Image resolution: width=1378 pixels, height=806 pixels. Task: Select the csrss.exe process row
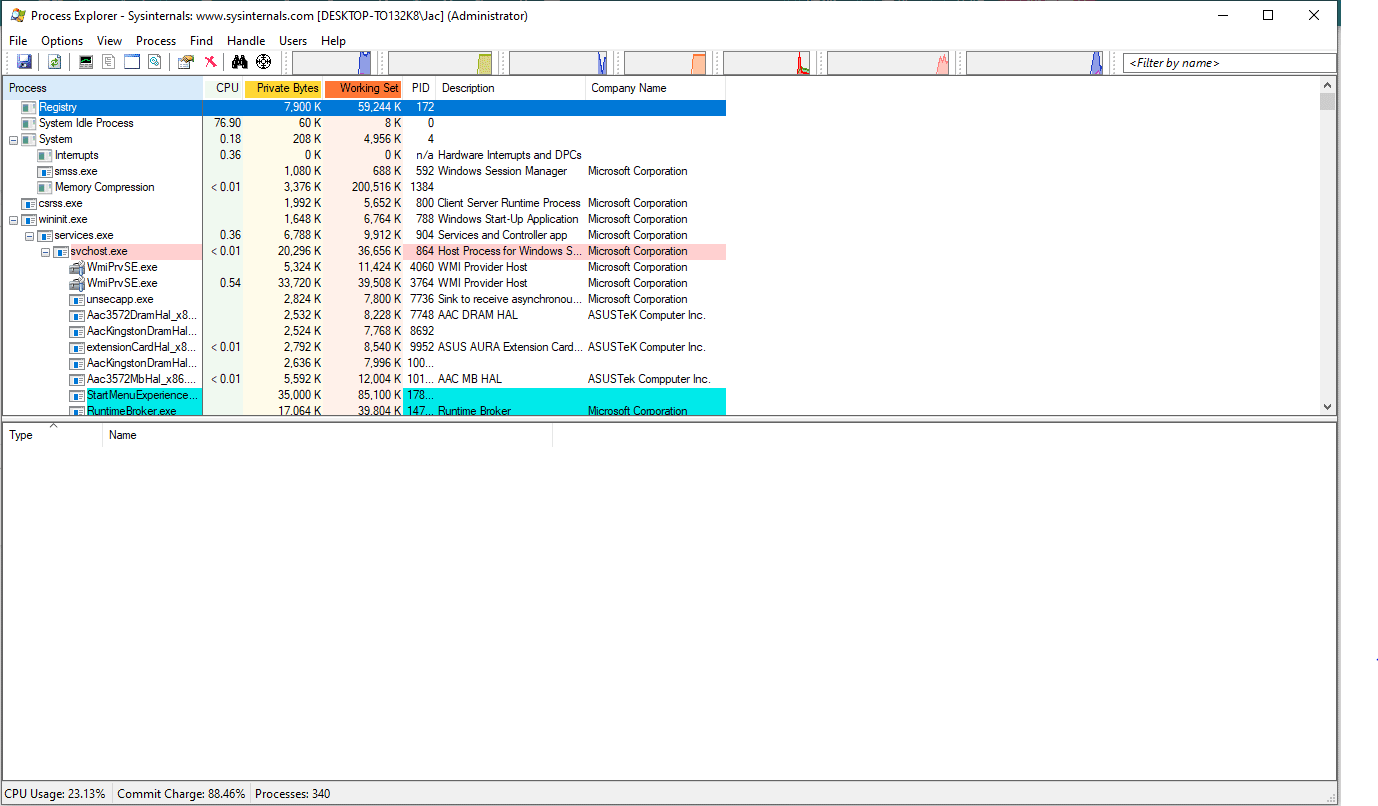click(364, 203)
